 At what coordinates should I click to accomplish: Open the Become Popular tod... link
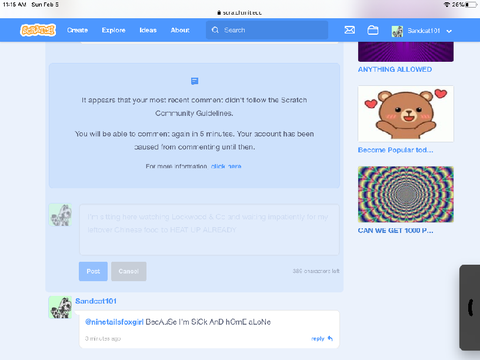tap(396, 150)
